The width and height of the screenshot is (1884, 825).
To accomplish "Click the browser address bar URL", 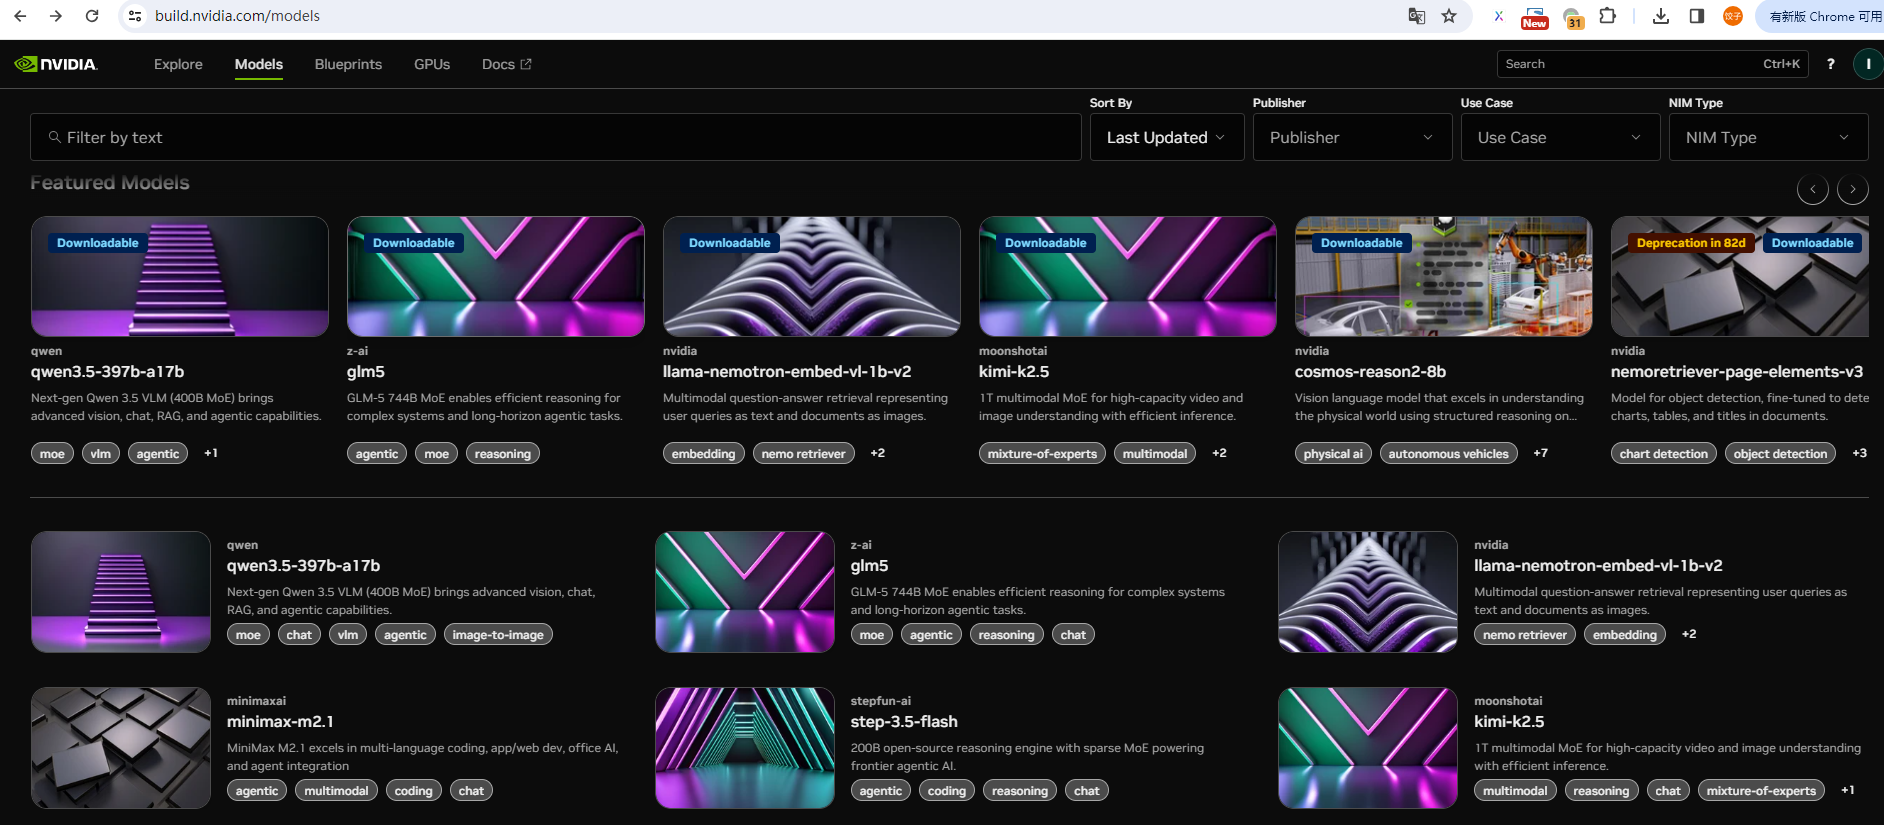I will coord(238,16).
